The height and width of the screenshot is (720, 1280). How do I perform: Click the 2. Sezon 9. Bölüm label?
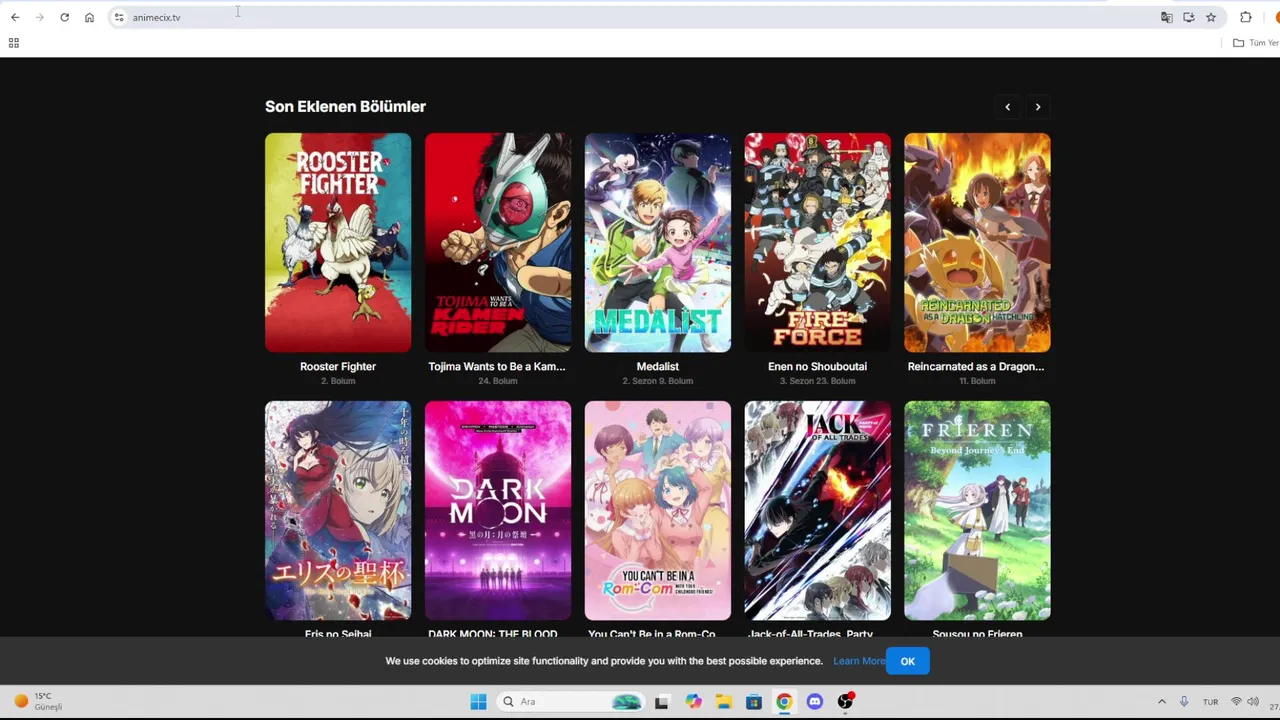[658, 381]
